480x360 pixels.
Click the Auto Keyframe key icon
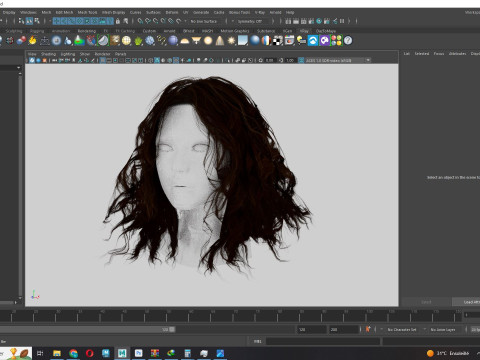coord(368,329)
